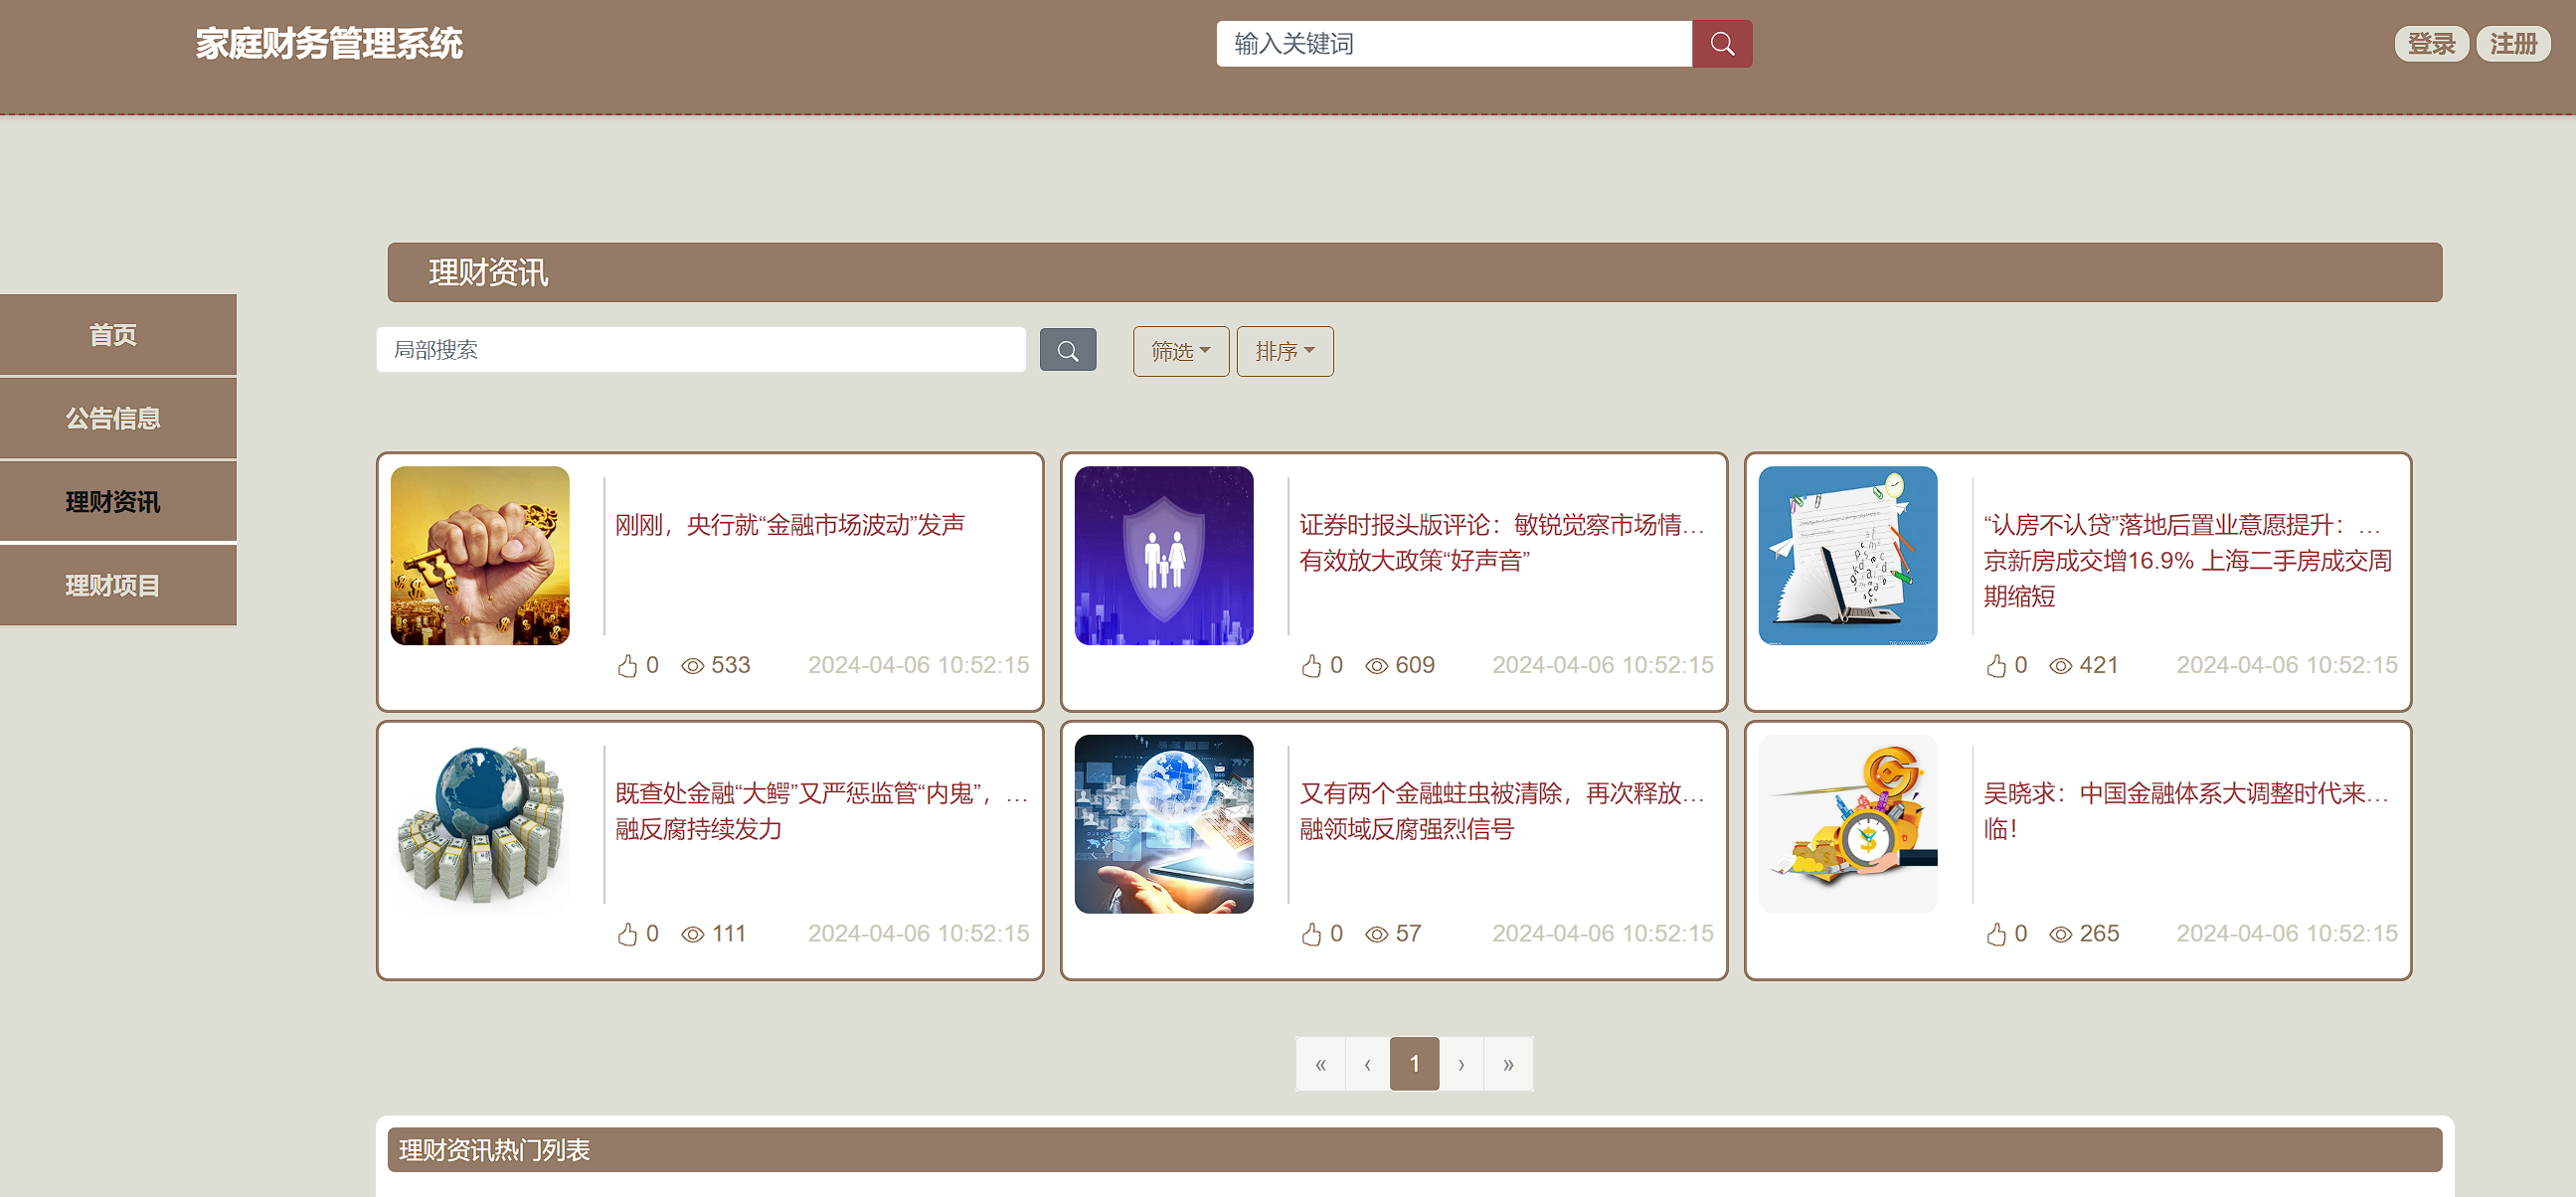
Task: Like the 既查处金融大鳄 article
Action: click(x=627, y=934)
